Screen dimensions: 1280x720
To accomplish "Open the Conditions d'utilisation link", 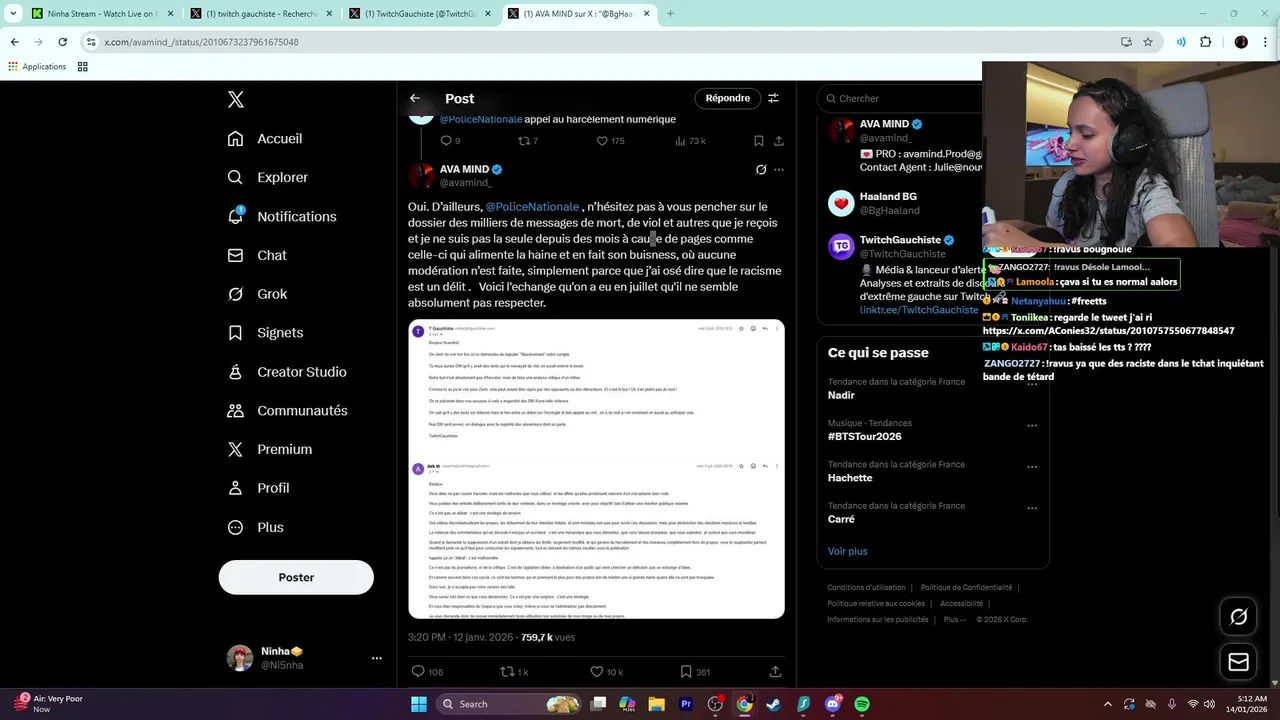I will (x=866, y=588).
